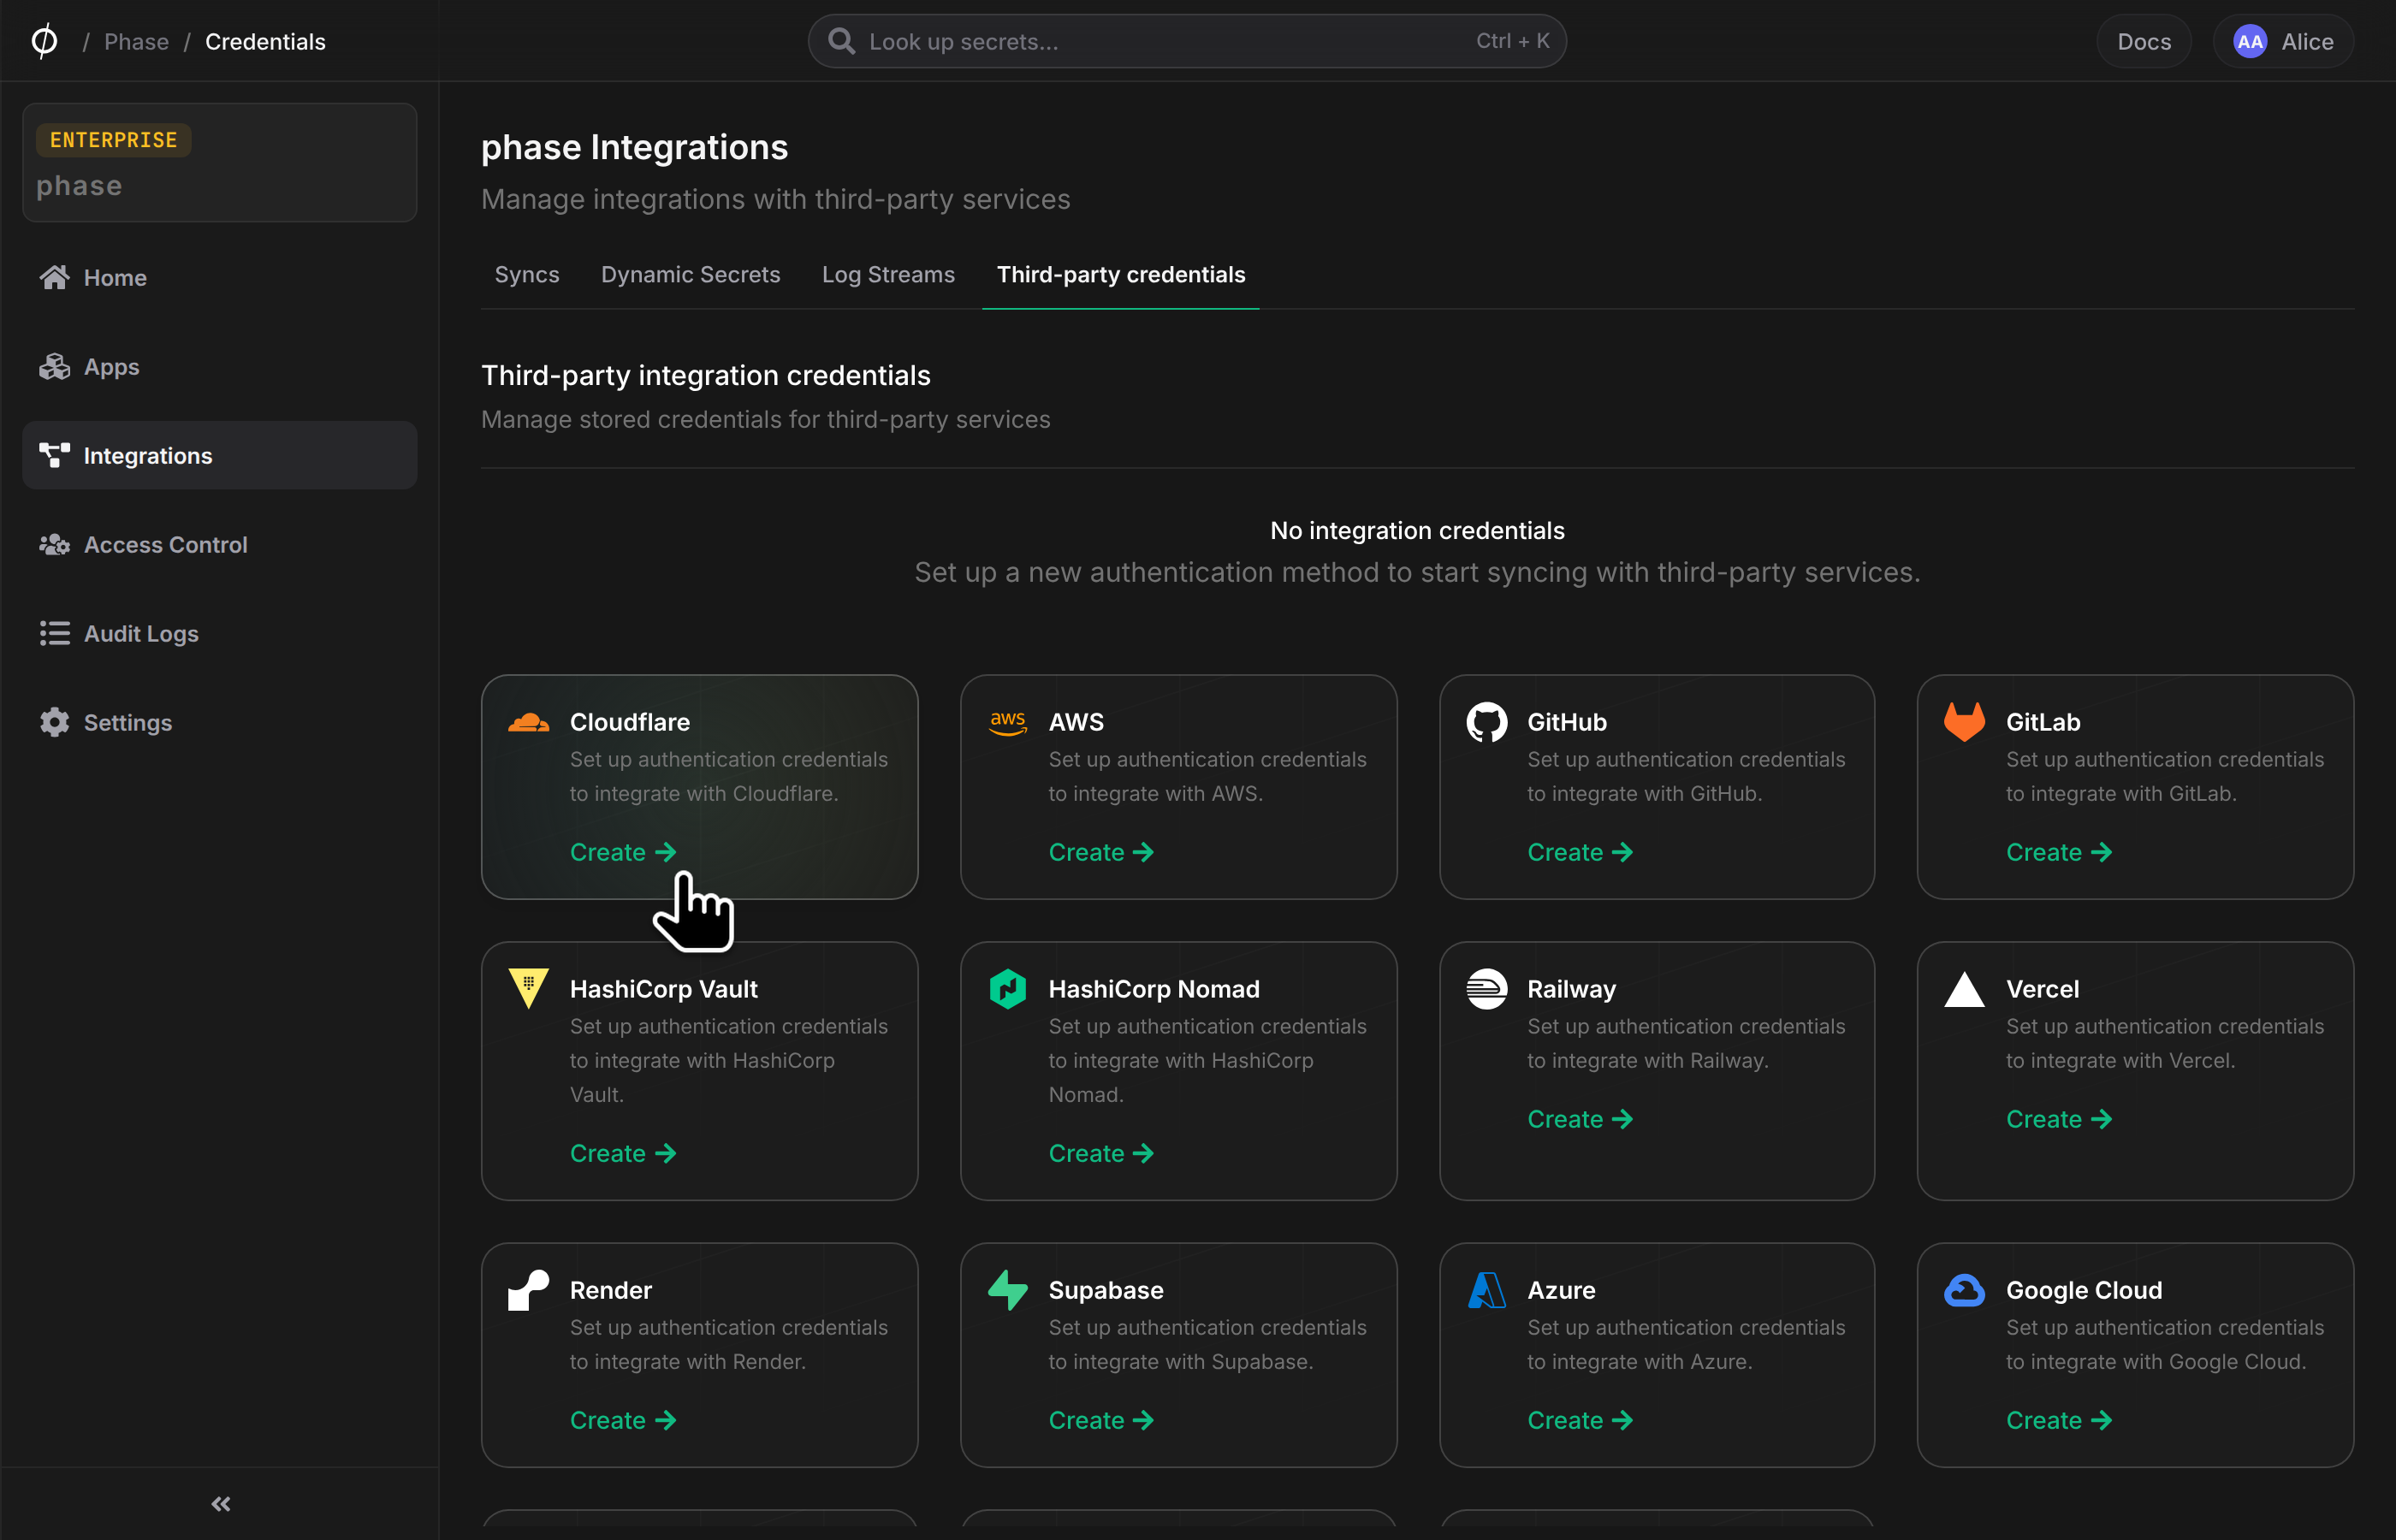Click the Azure logo icon
Viewport: 2396px width, 1540px height.
pos(1486,1290)
